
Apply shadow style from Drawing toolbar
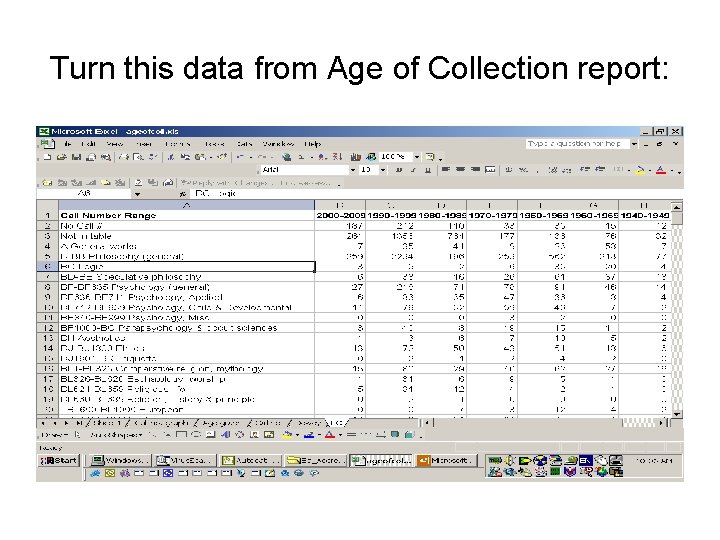(x=395, y=434)
